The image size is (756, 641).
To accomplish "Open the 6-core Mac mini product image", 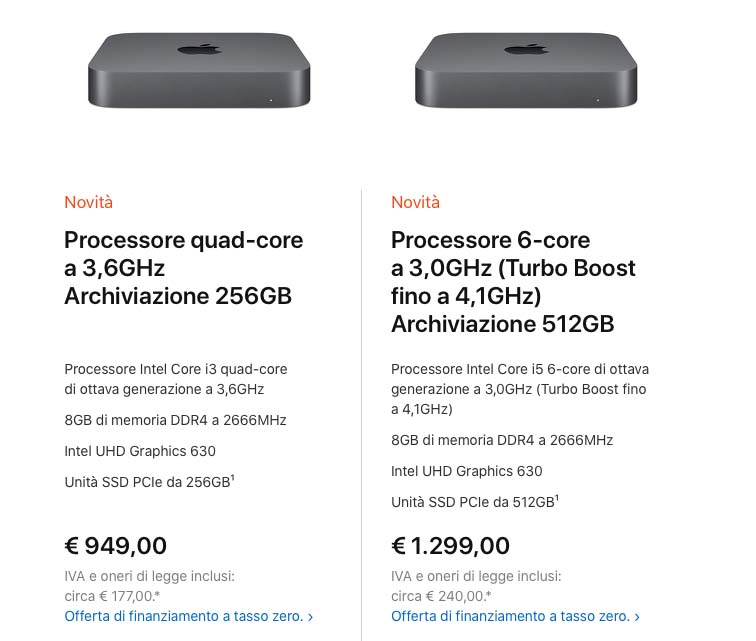I will click(526, 70).
